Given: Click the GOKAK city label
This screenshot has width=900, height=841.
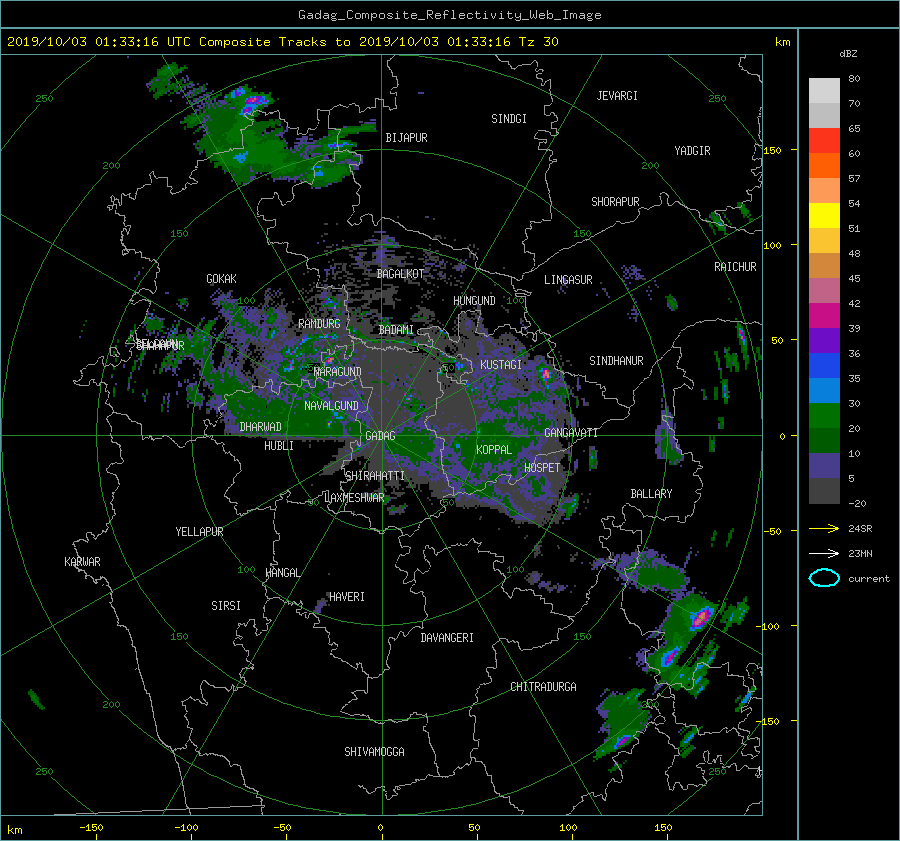Looking at the screenshot, I should [x=221, y=279].
